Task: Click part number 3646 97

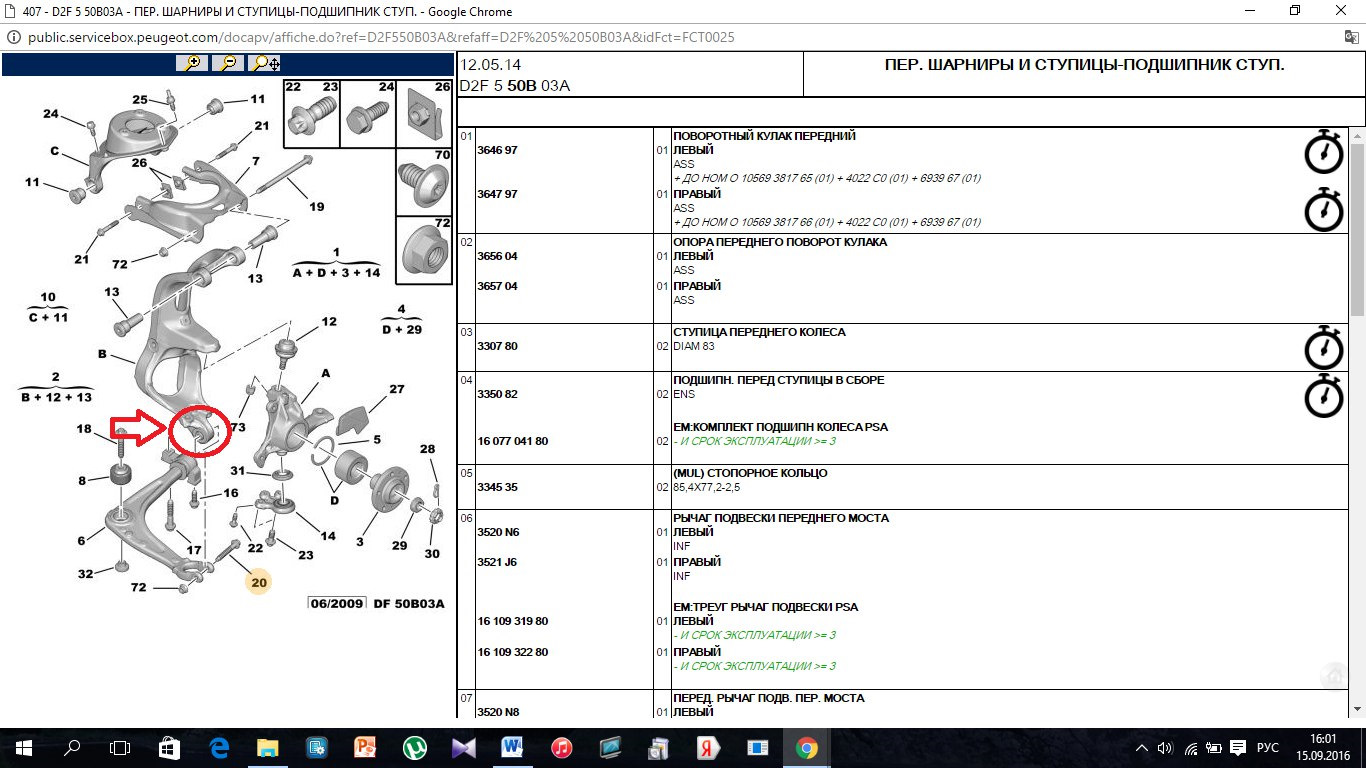Action: coord(497,150)
